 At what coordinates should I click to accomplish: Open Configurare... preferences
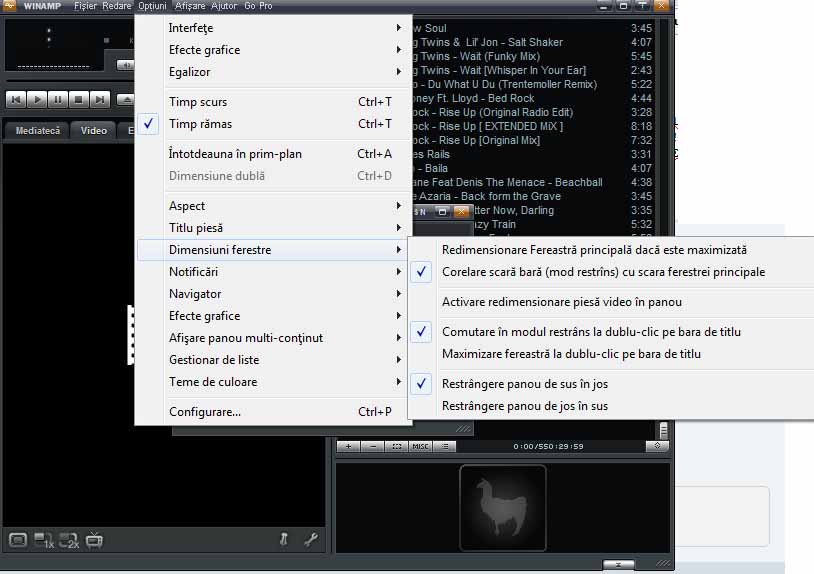(274, 412)
